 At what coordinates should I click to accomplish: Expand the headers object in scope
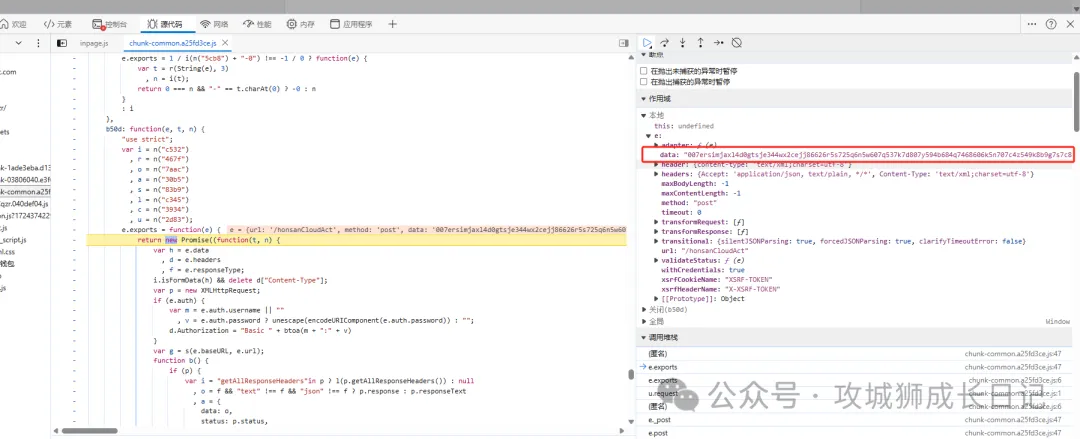coord(656,174)
